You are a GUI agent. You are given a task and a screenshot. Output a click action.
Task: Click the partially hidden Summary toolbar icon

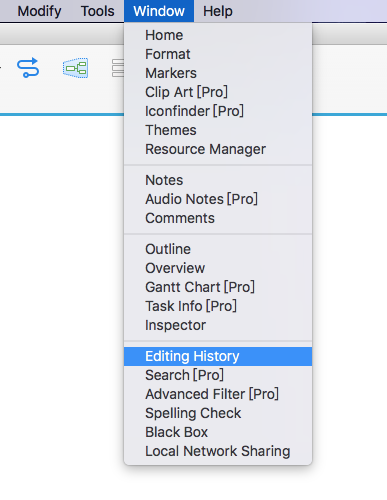click(118, 68)
